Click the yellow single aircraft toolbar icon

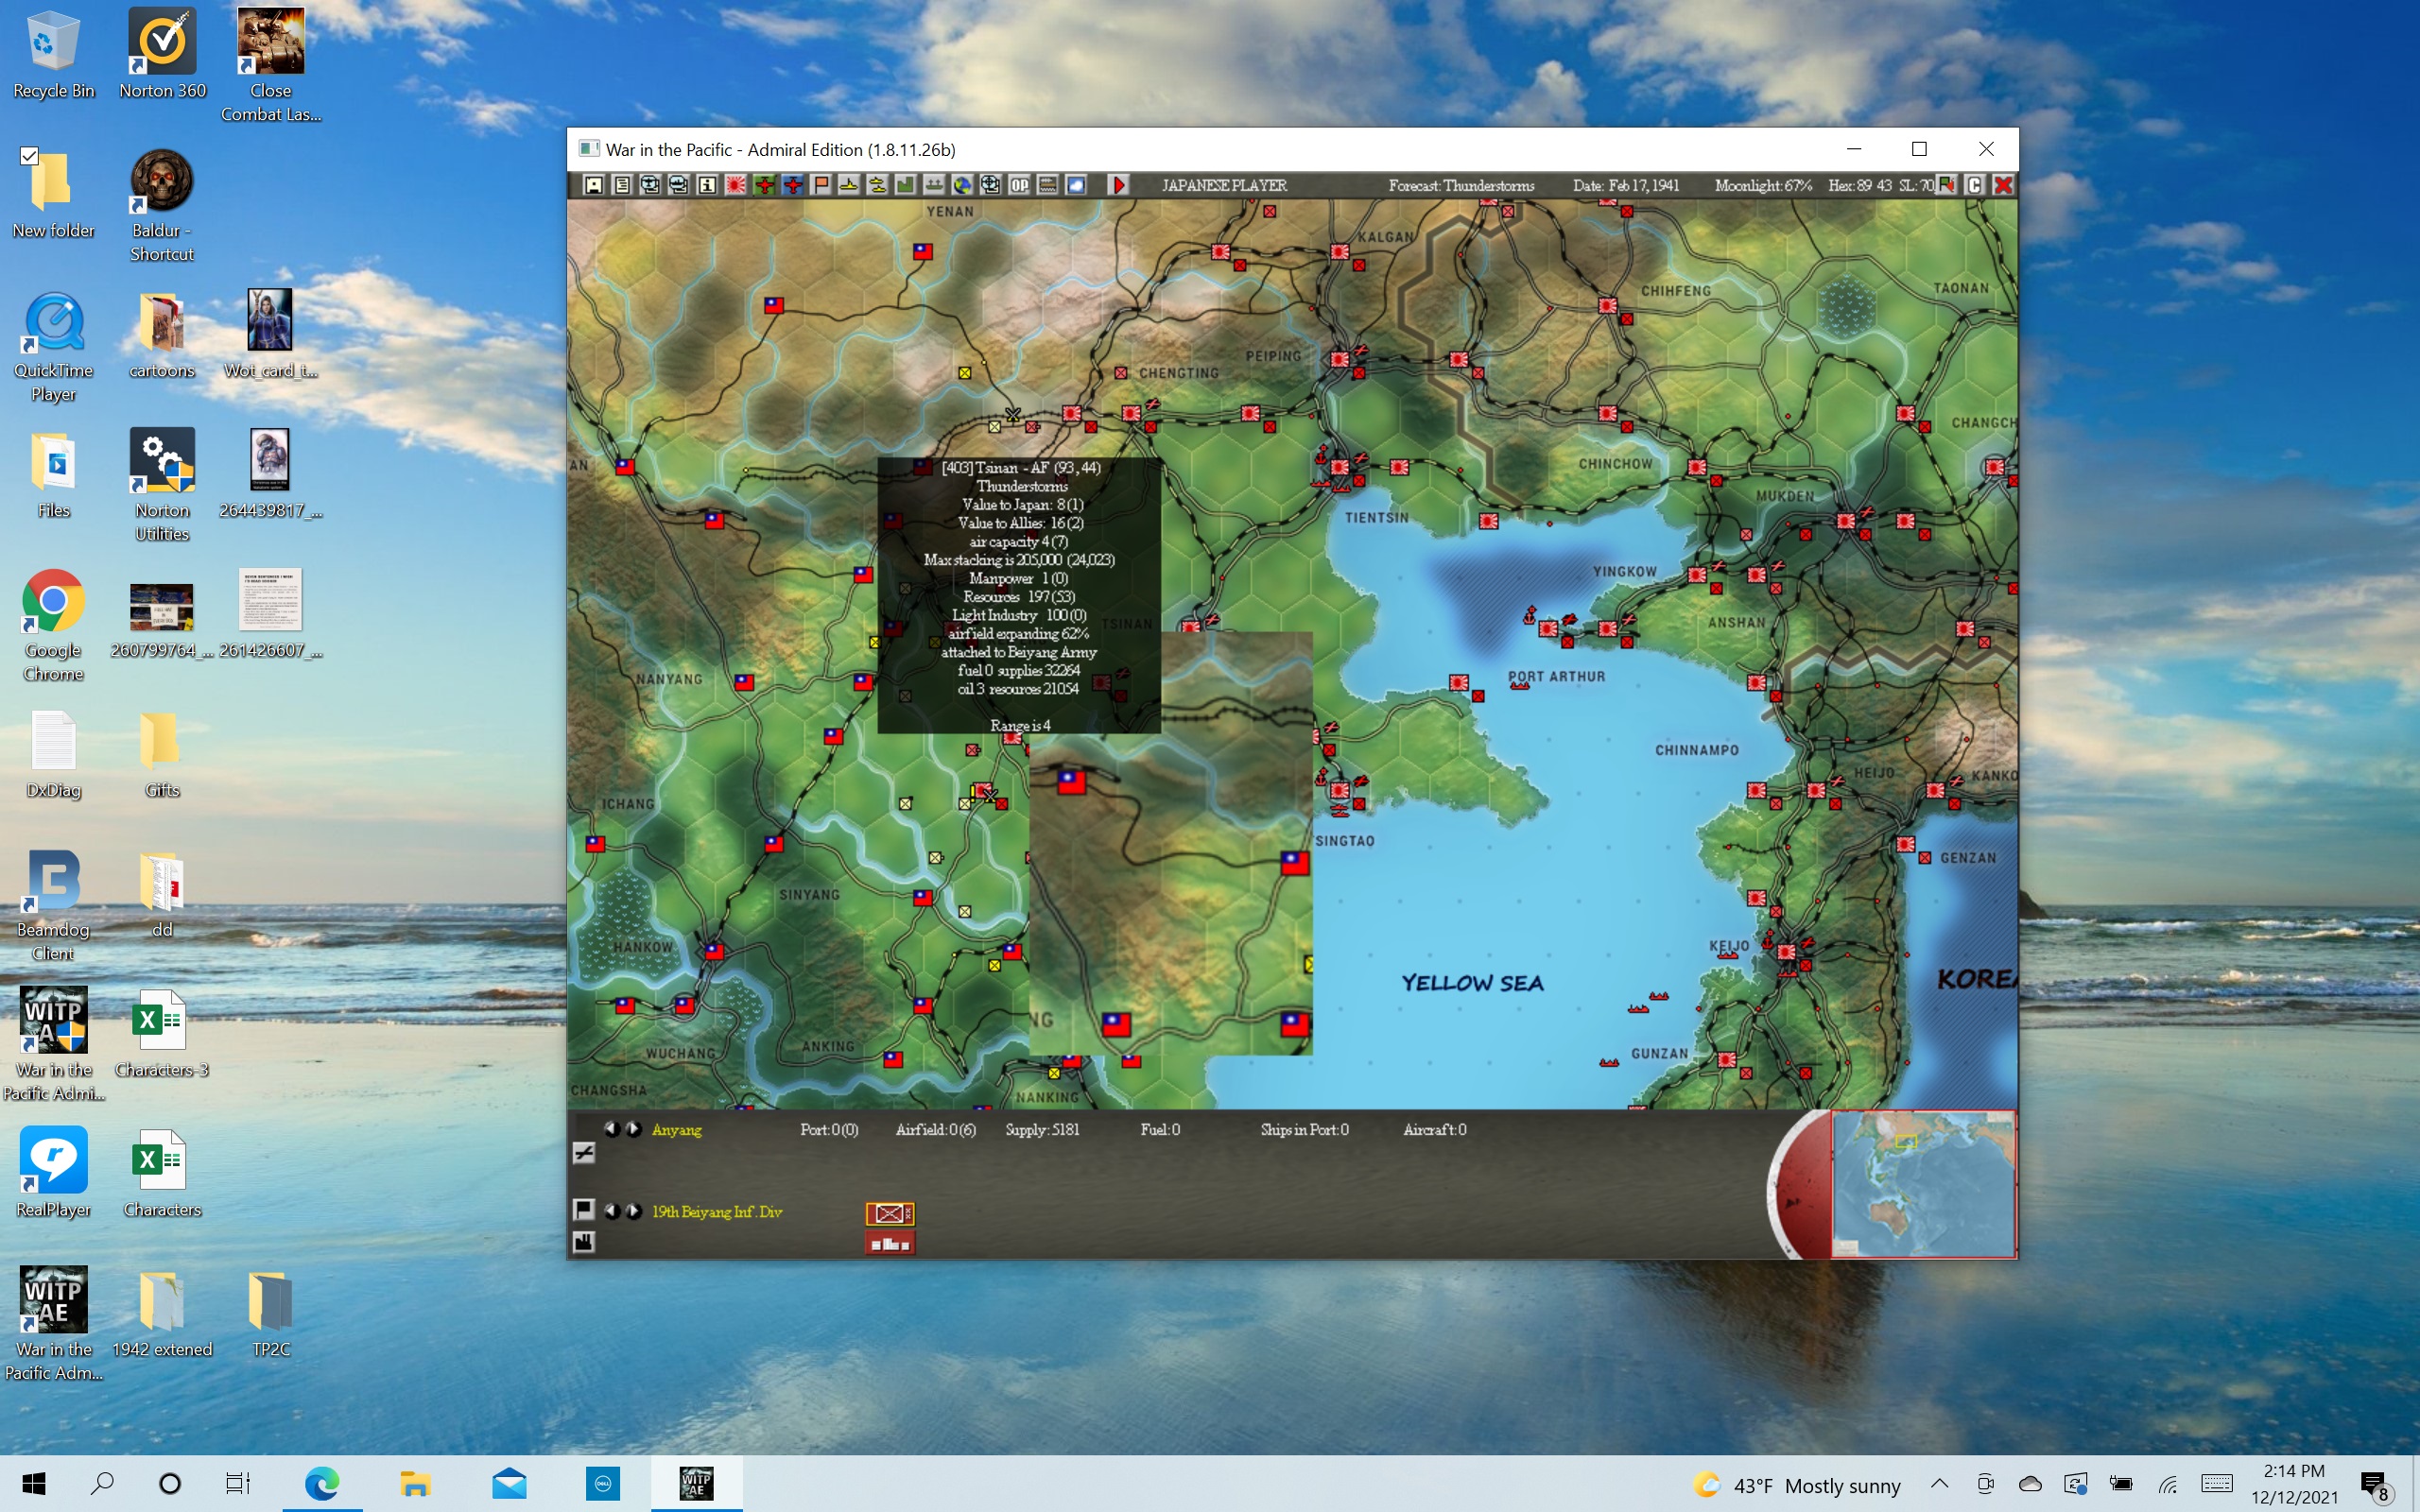849,185
